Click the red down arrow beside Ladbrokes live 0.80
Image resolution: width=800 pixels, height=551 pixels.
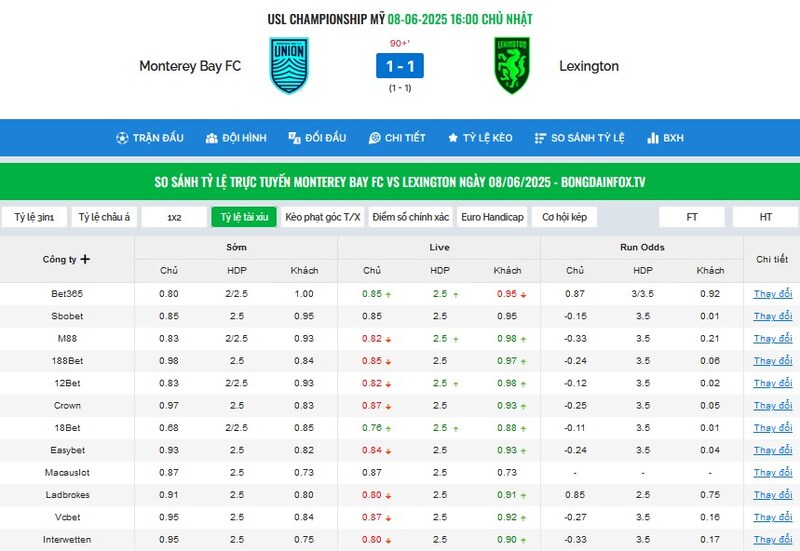(389, 495)
